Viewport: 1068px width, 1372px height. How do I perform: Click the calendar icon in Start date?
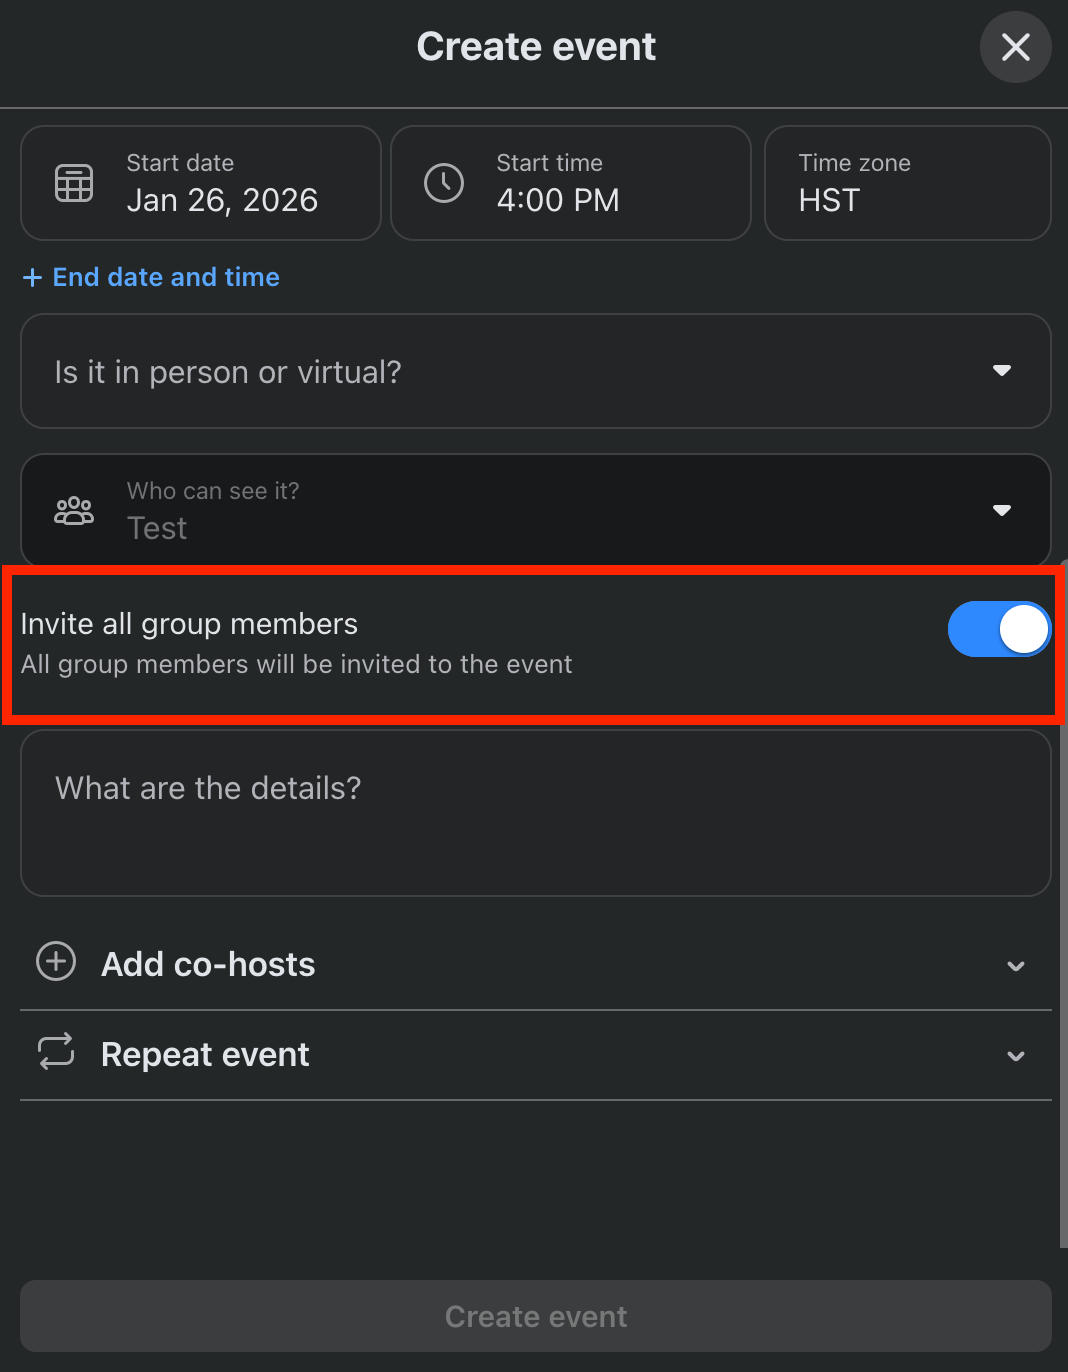click(74, 183)
